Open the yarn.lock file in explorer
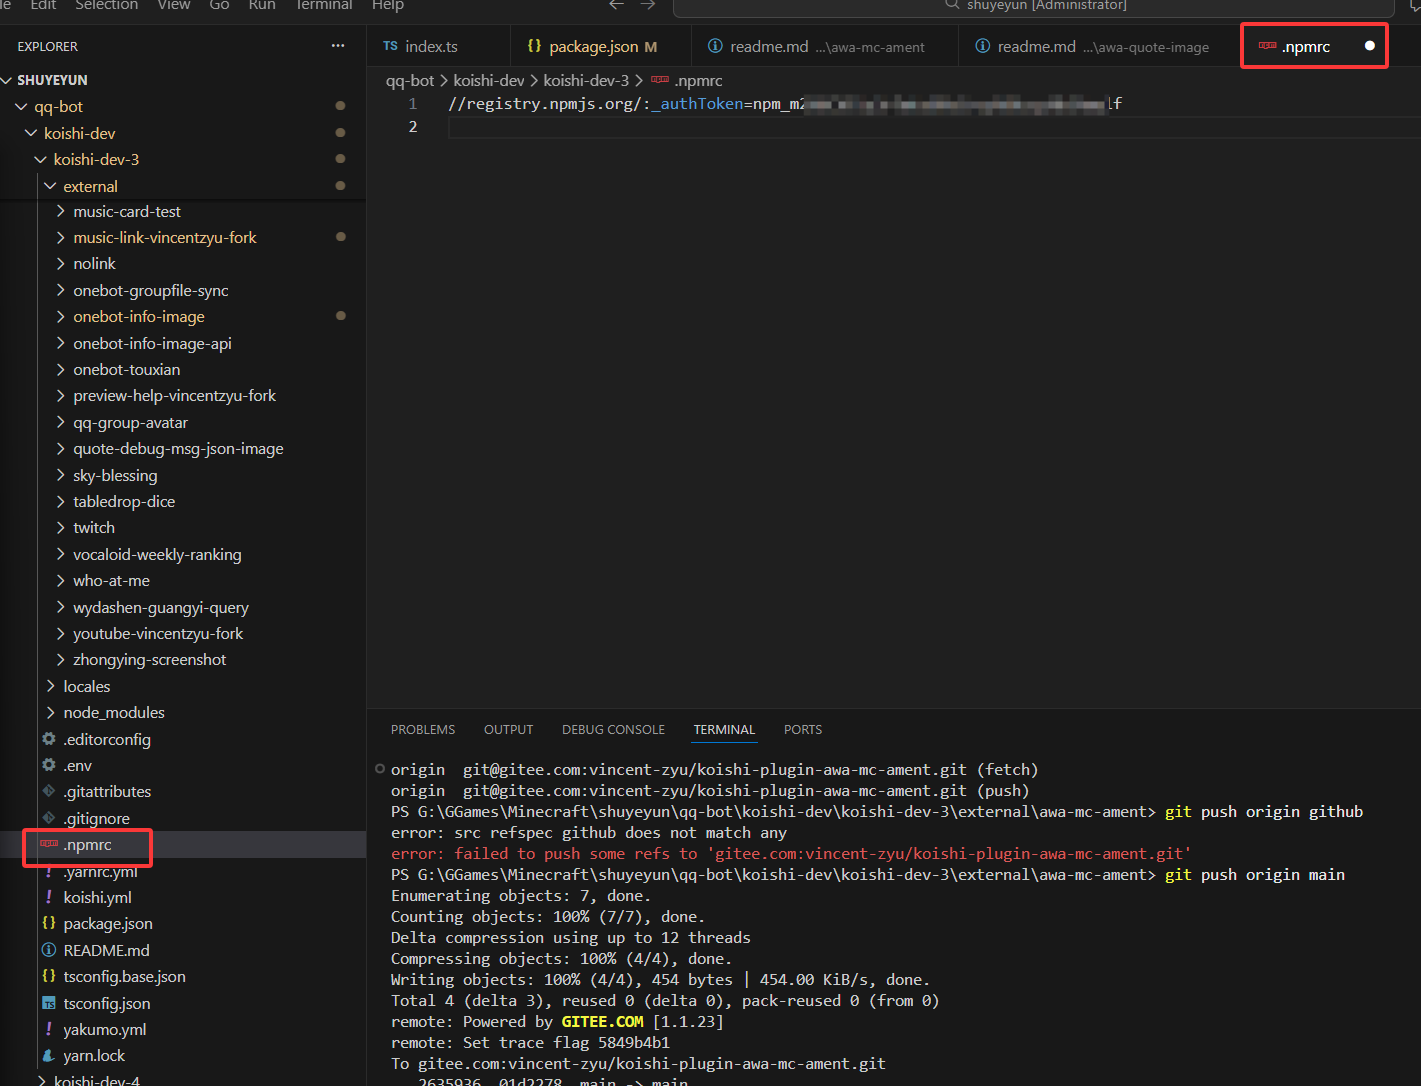This screenshot has width=1421, height=1086. (x=94, y=1056)
